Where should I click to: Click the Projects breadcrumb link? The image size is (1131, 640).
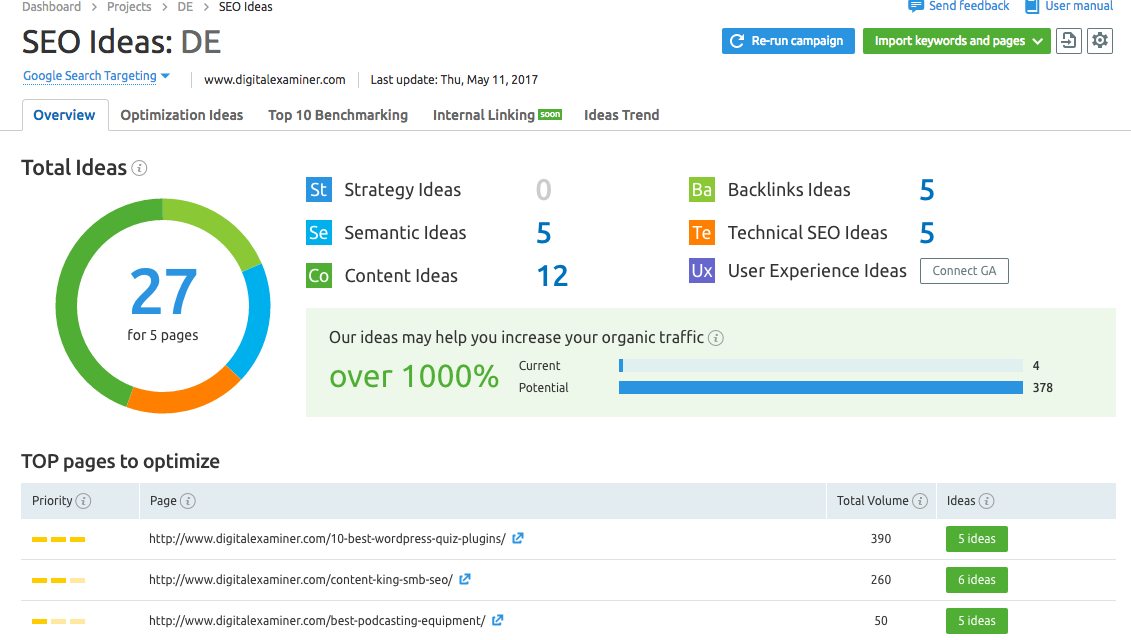click(128, 7)
